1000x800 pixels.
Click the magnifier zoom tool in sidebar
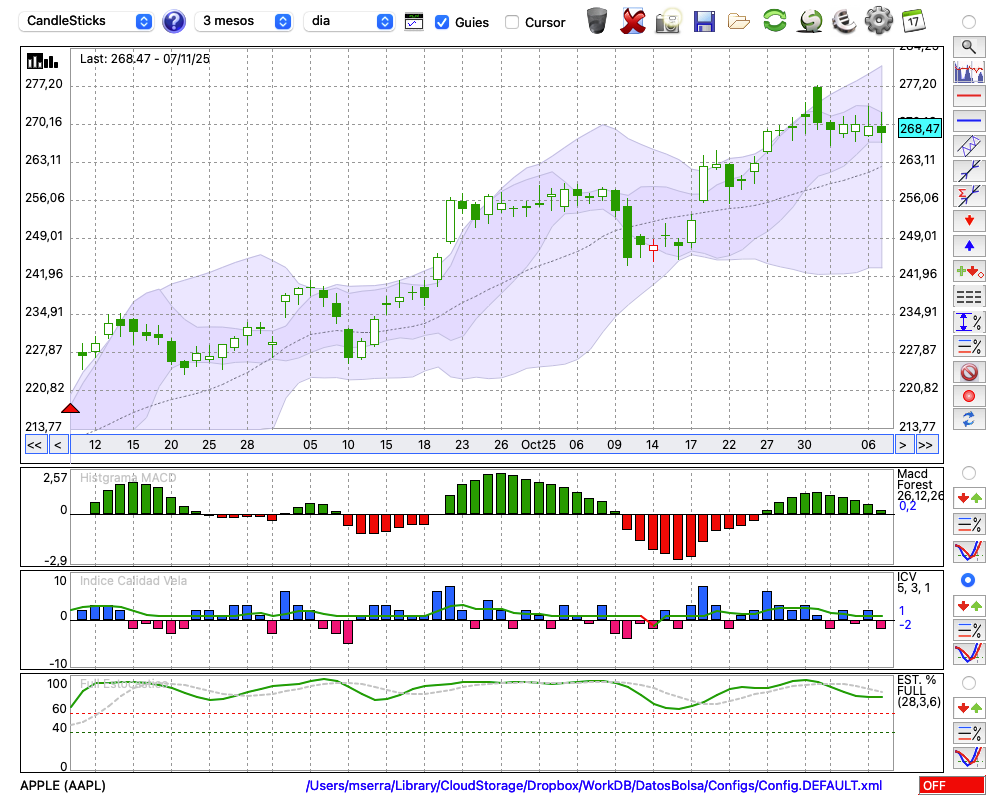pos(968,46)
